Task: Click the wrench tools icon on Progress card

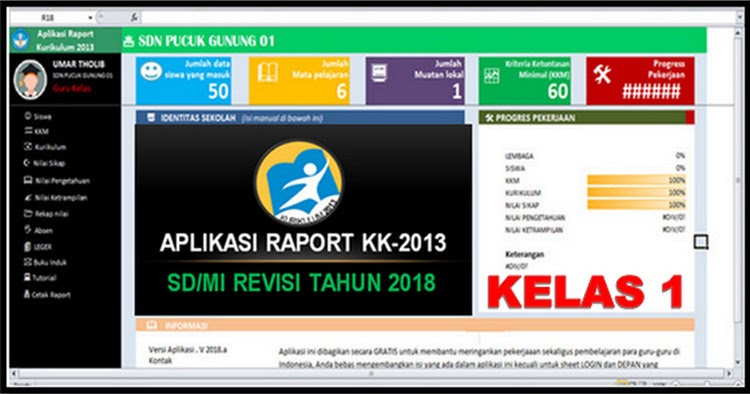Action: point(602,74)
